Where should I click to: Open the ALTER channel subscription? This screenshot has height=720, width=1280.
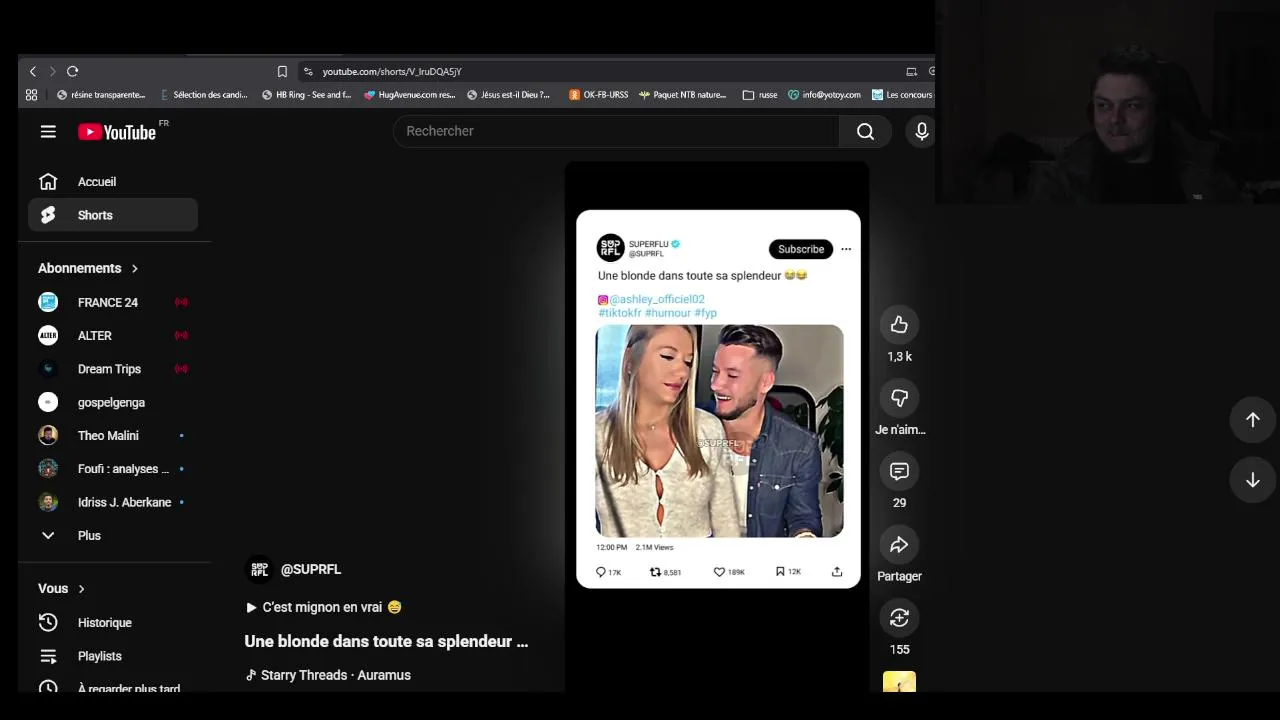(113, 335)
